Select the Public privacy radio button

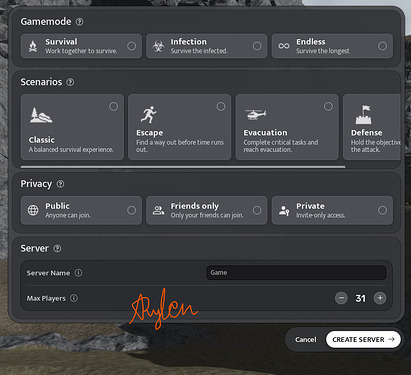(x=132, y=210)
